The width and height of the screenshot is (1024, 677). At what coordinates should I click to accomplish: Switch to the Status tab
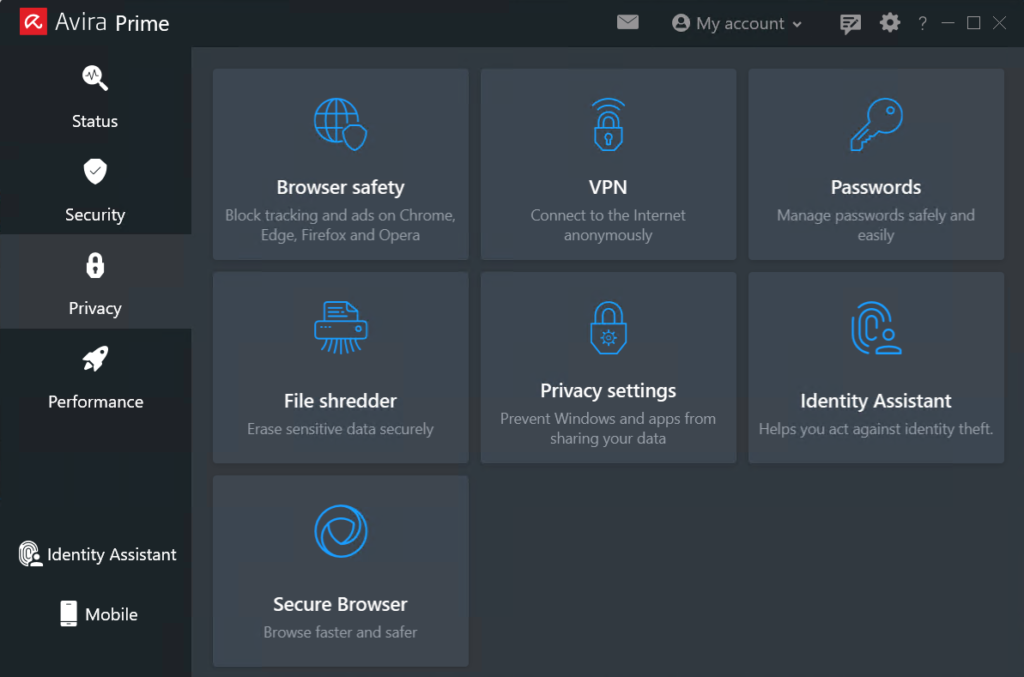[95, 95]
